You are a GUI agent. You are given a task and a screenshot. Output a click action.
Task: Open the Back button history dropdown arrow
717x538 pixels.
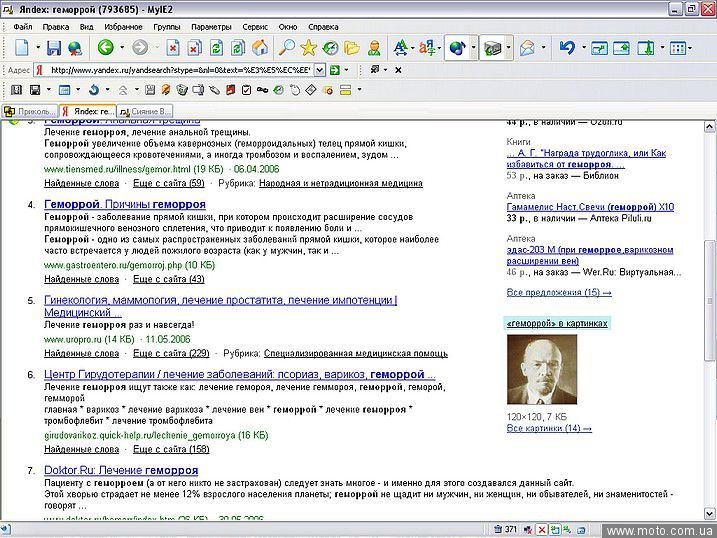pyautogui.click(x=122, y=47)
